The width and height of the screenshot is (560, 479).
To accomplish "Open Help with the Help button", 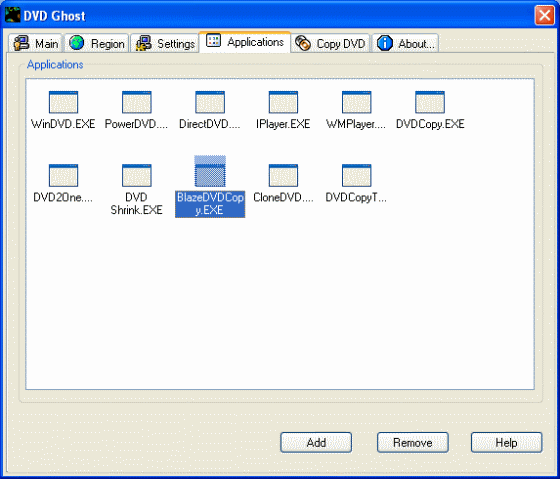I will [x=506, y=443].
